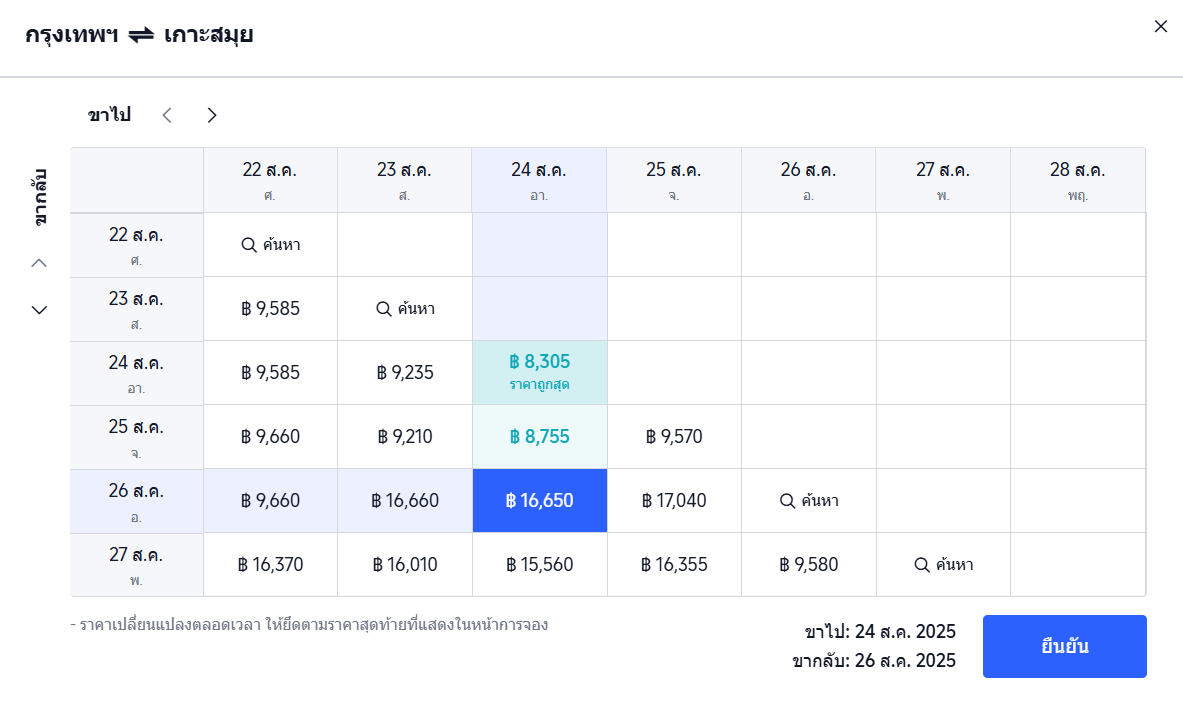Pick the ฿ 9,235 fare

tap(405, 372)
